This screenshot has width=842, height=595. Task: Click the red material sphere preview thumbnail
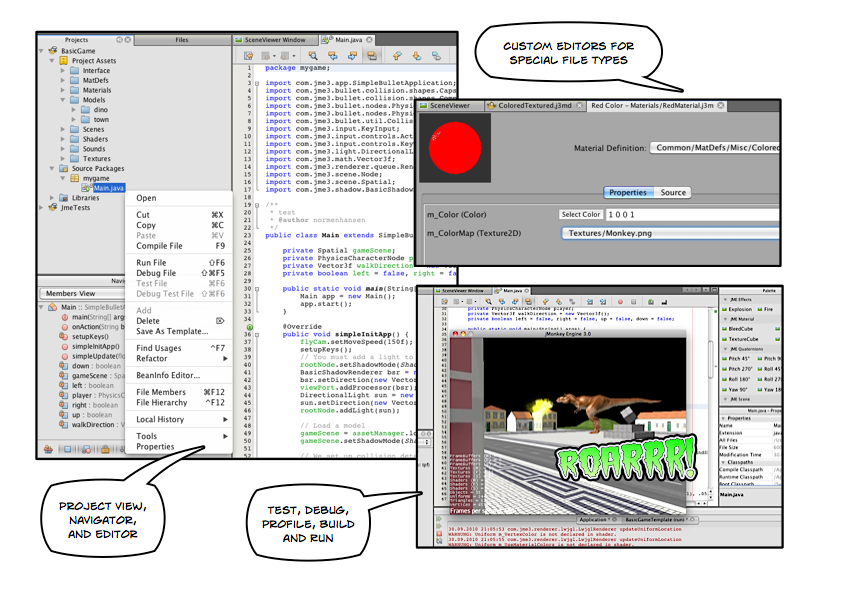456,147
